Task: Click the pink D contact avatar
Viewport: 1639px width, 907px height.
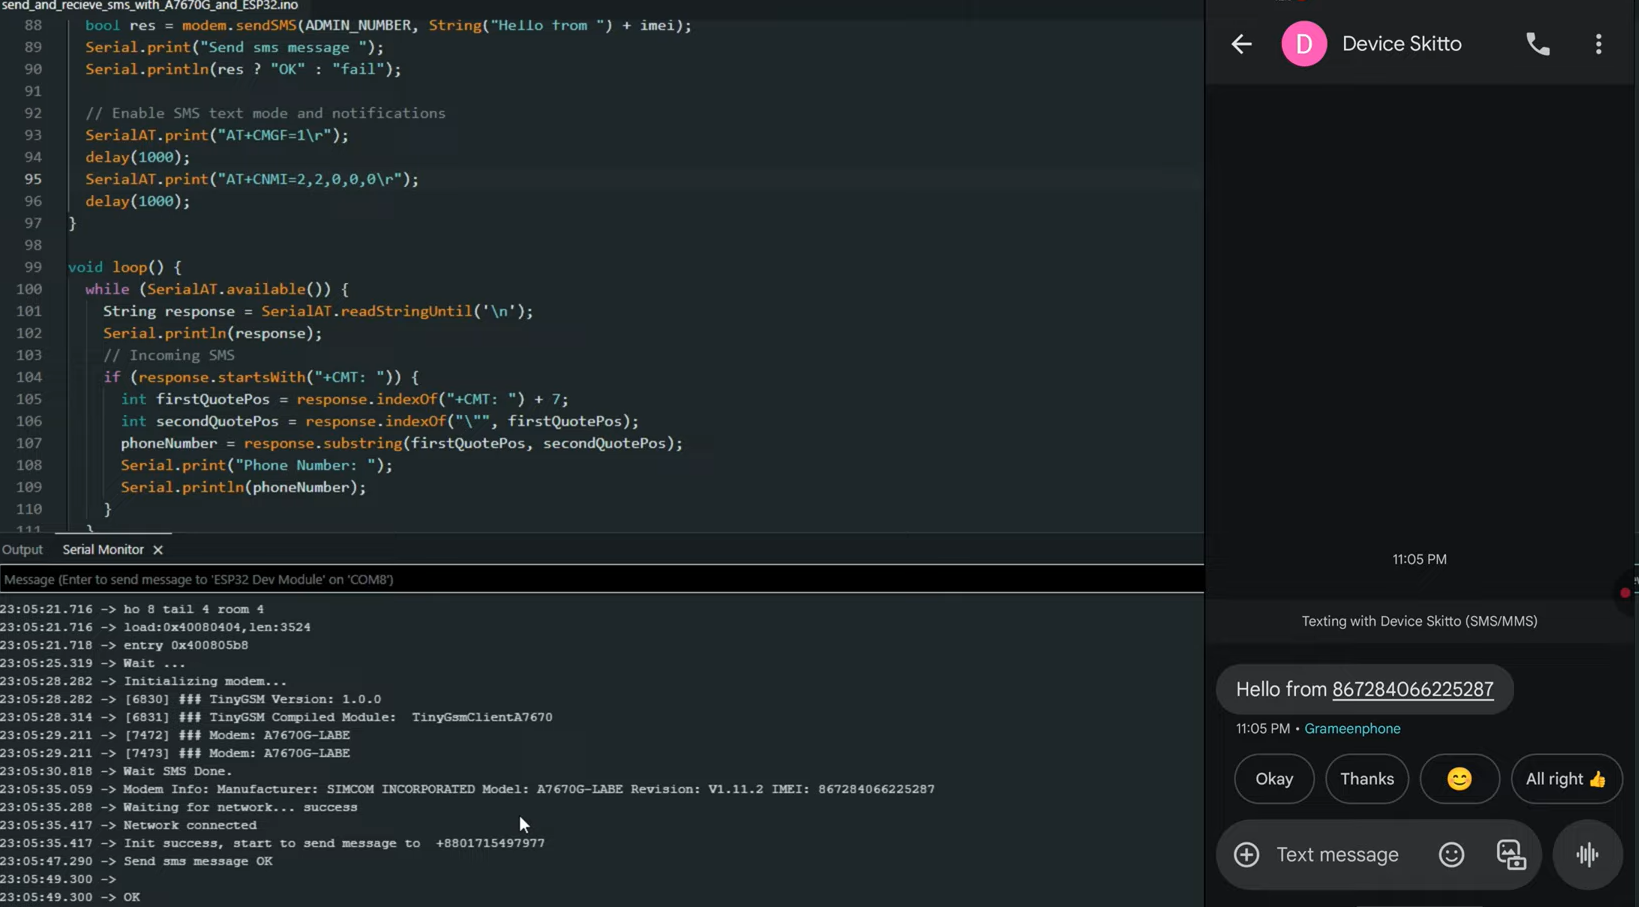Action: pyautogui.click(x=1304, y=44)
